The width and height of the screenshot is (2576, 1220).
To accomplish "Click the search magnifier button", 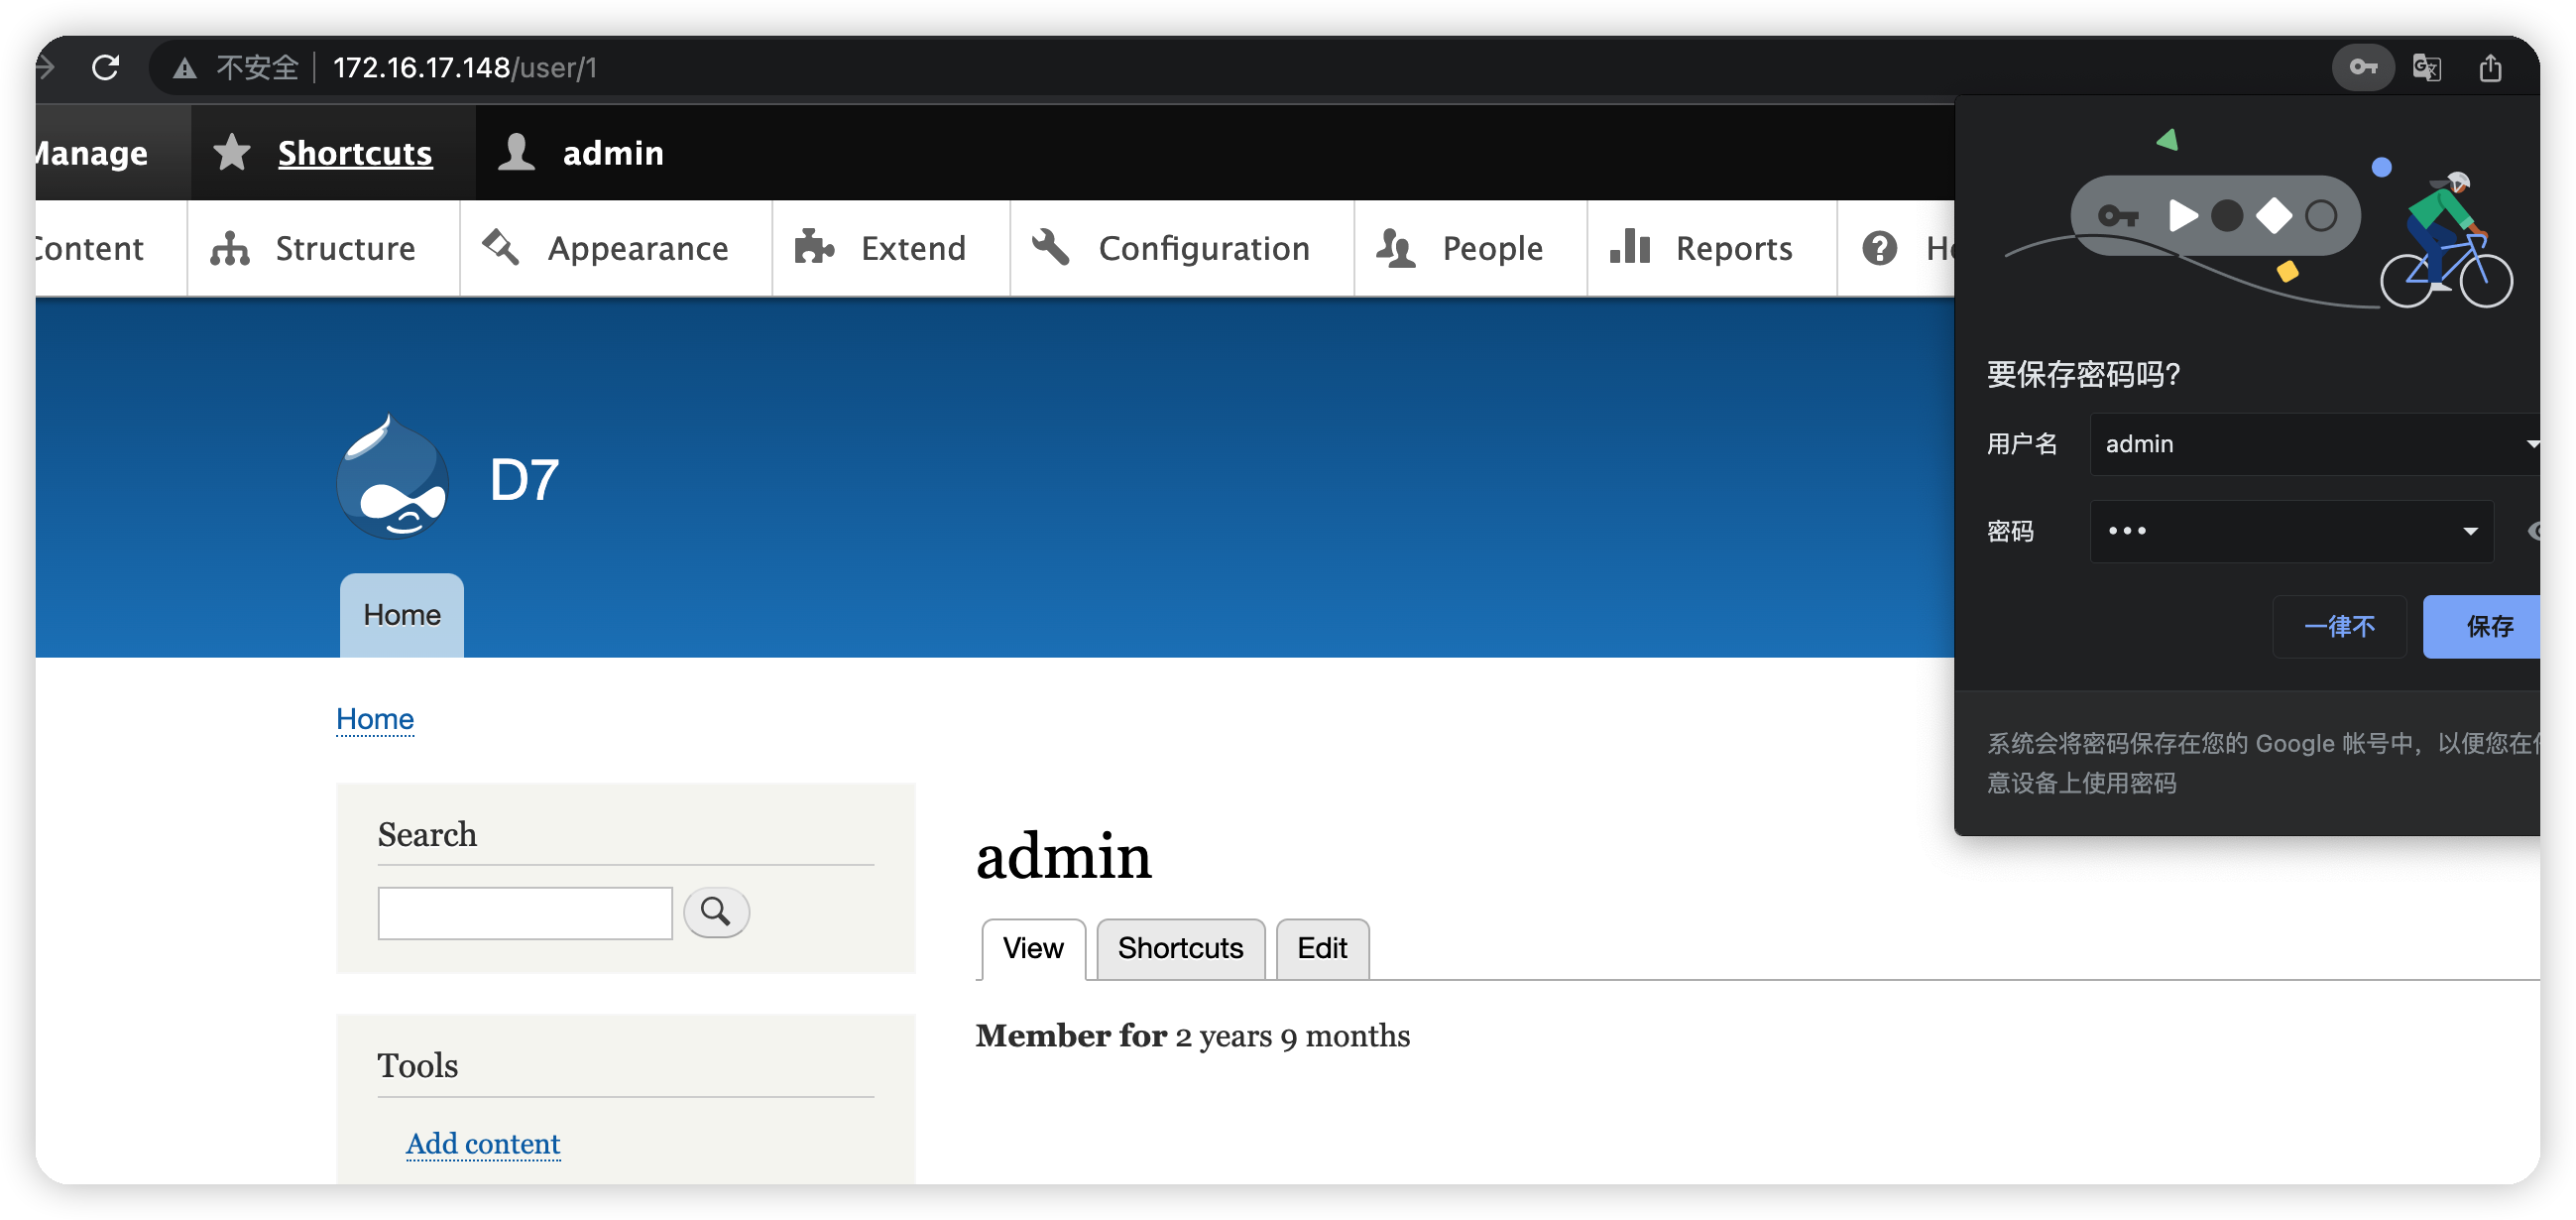I will [715, 912].
